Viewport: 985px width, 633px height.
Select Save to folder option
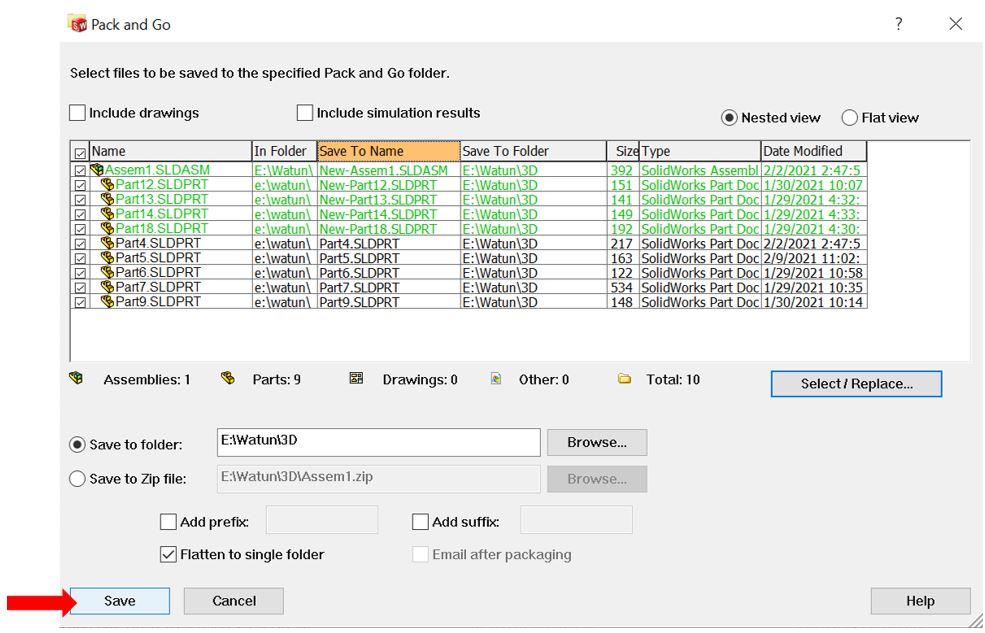pos(77,445)
